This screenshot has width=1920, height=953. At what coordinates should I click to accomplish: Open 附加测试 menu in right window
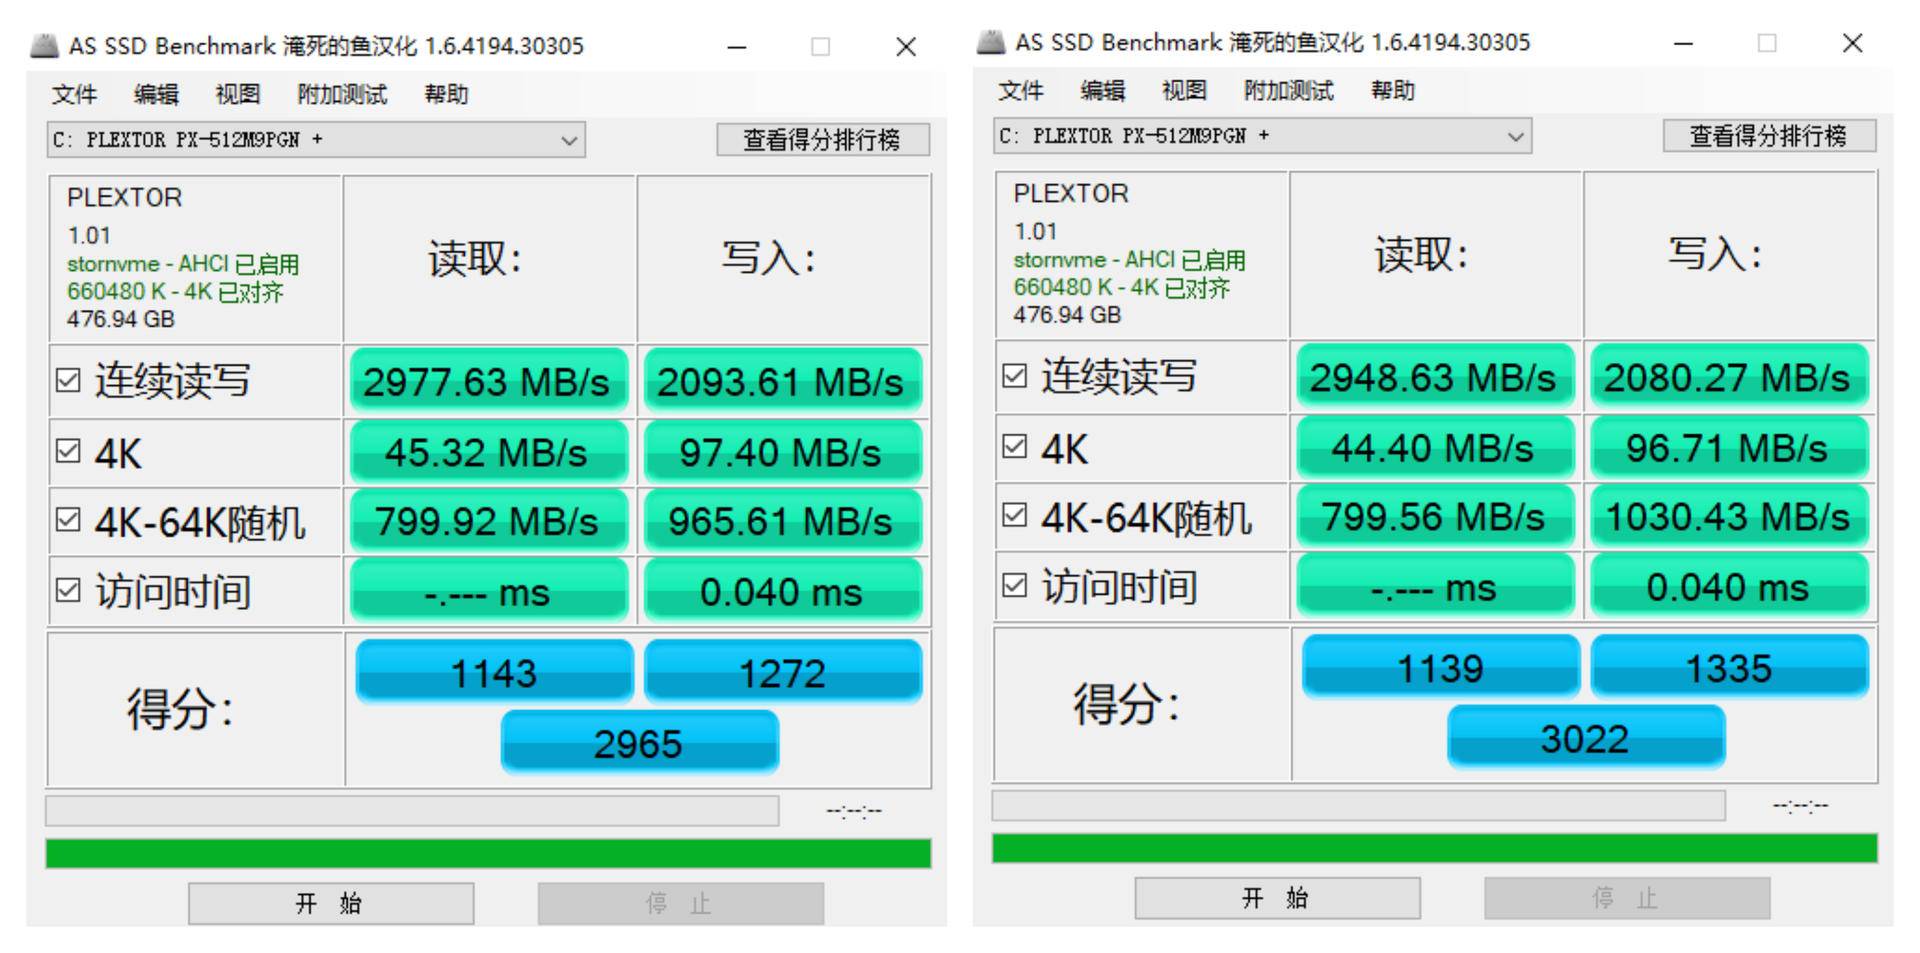1288,90
